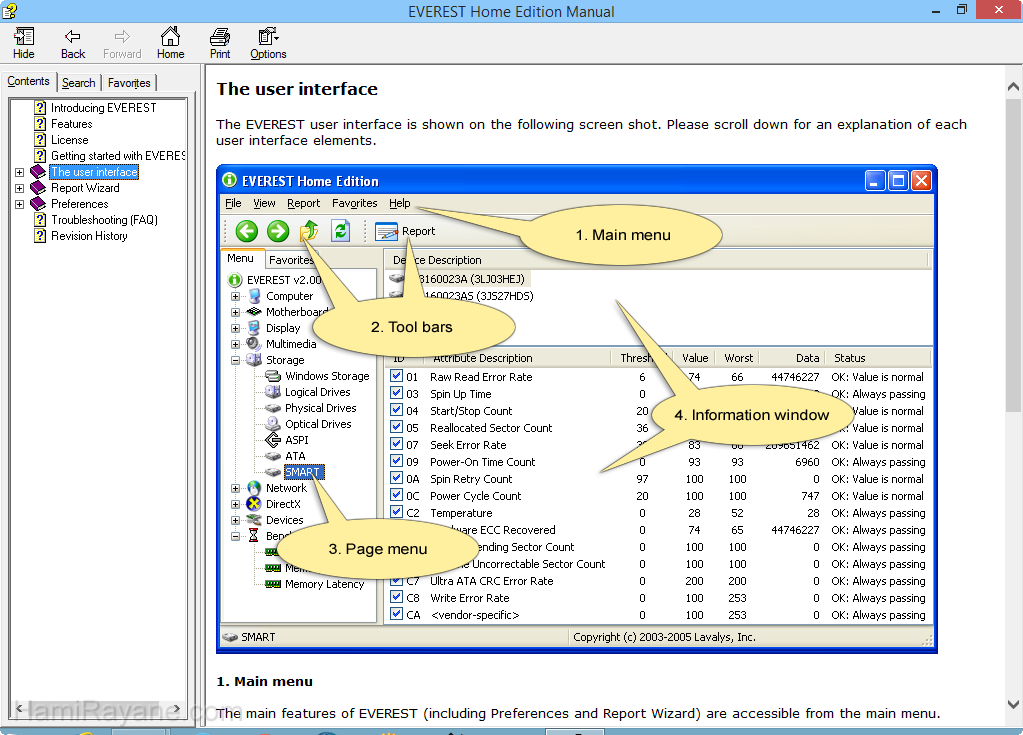Viewport: 1023px width, 735px height.
Task: Expand the Multimedia node in EVEREST tree
Action: coord(236,344)
